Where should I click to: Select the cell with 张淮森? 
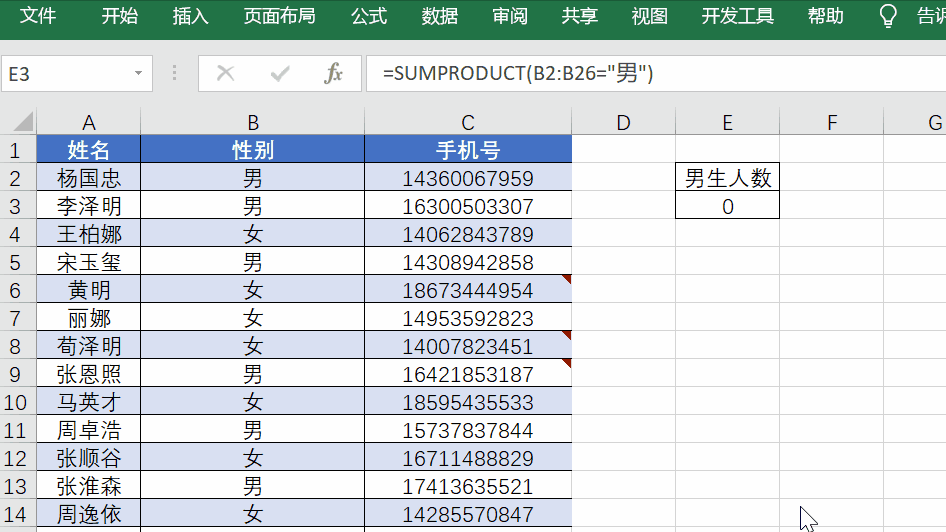pyautogui.click(x=89, y=486)
